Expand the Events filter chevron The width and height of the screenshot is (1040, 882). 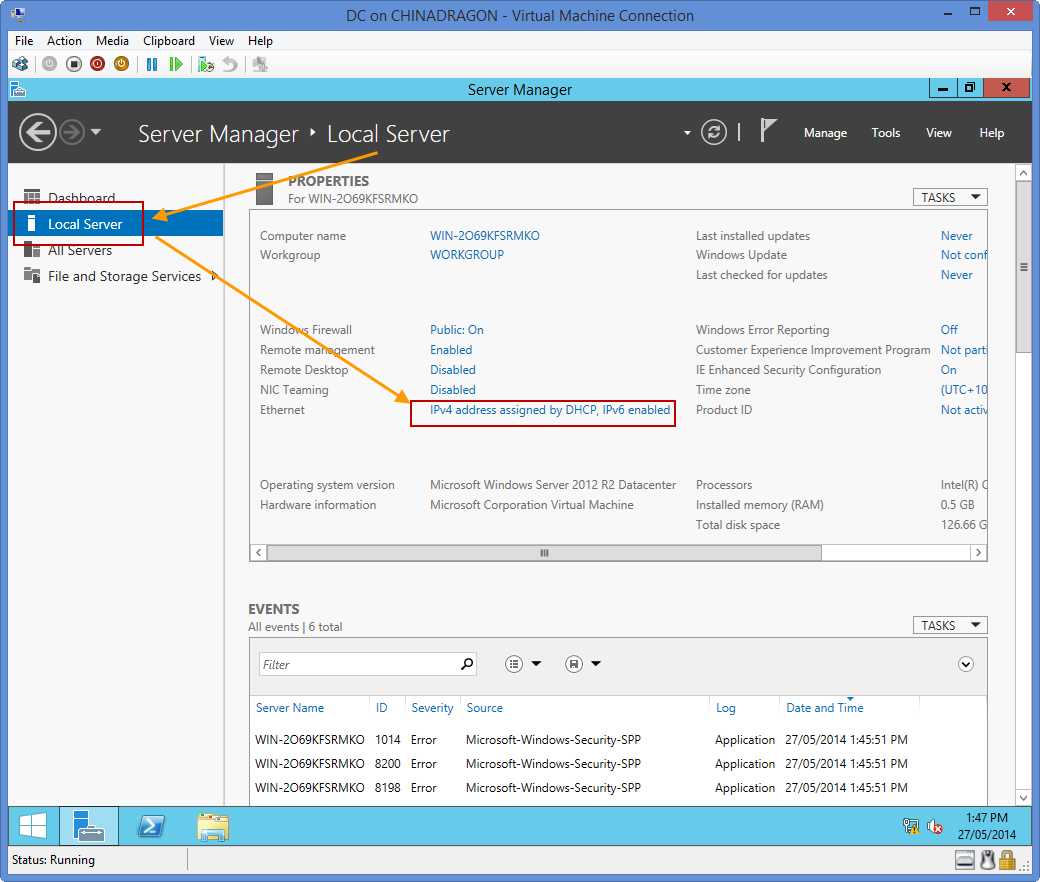(966, 664)
